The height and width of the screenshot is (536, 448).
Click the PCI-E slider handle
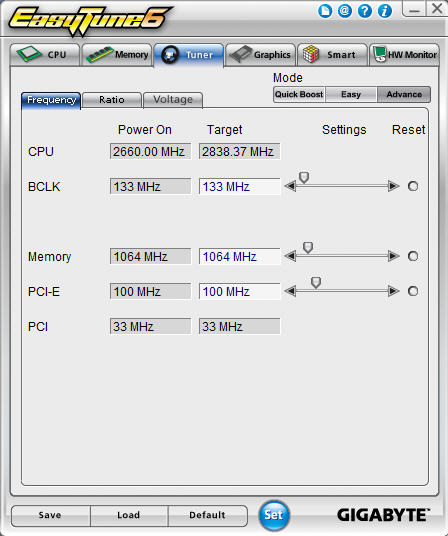pyautogui.click(x=316, y=282)
